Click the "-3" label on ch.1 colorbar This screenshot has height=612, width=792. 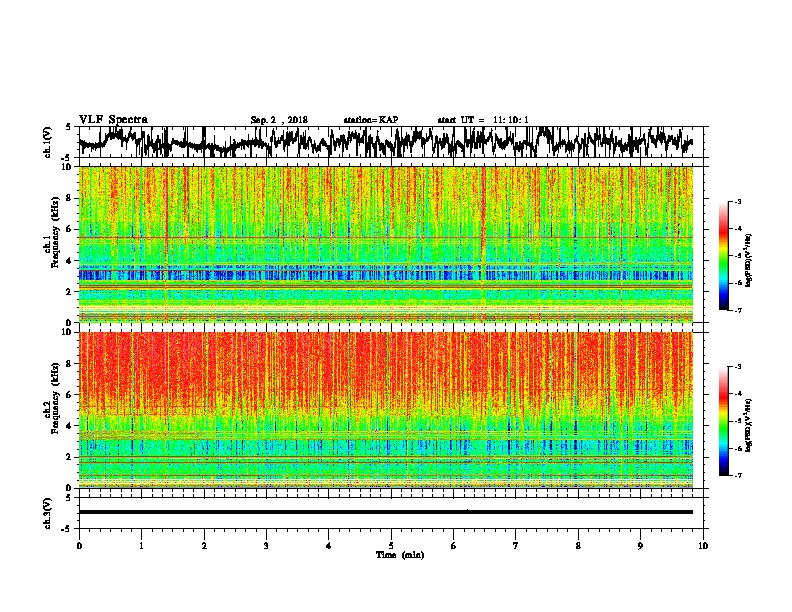tap(738, 202)
